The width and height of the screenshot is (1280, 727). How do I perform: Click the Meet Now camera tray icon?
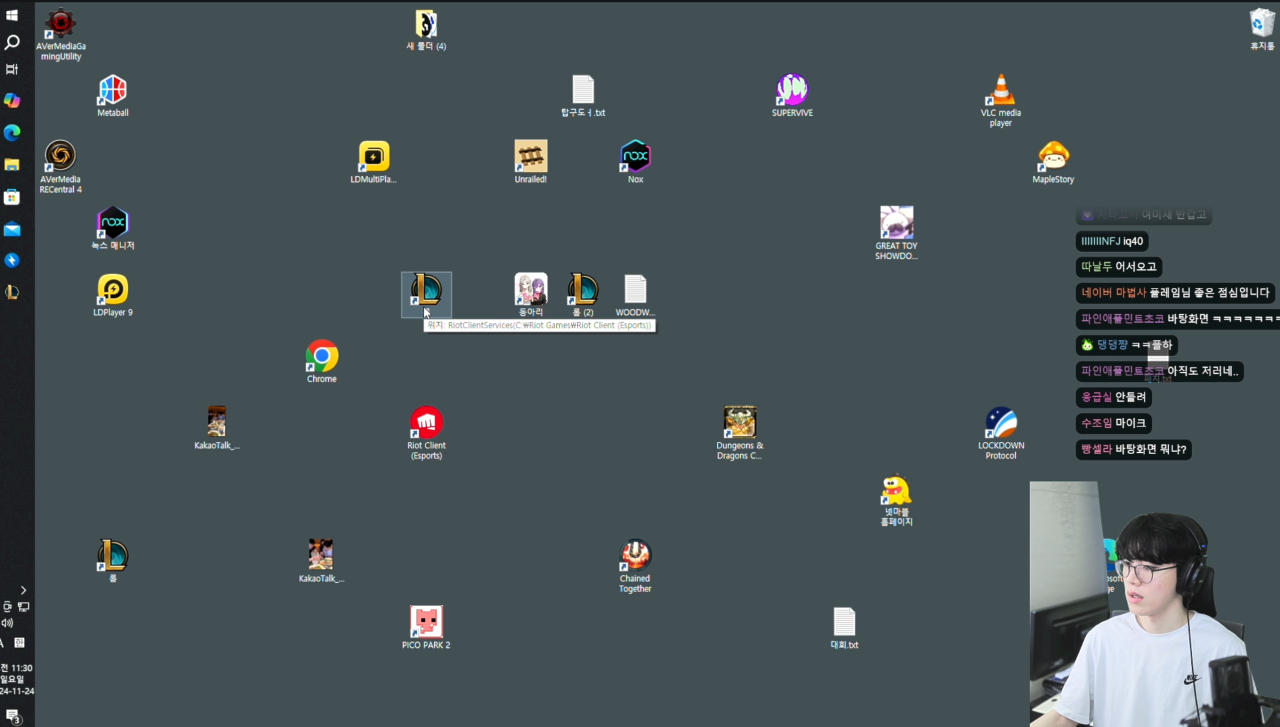(7, 606)
